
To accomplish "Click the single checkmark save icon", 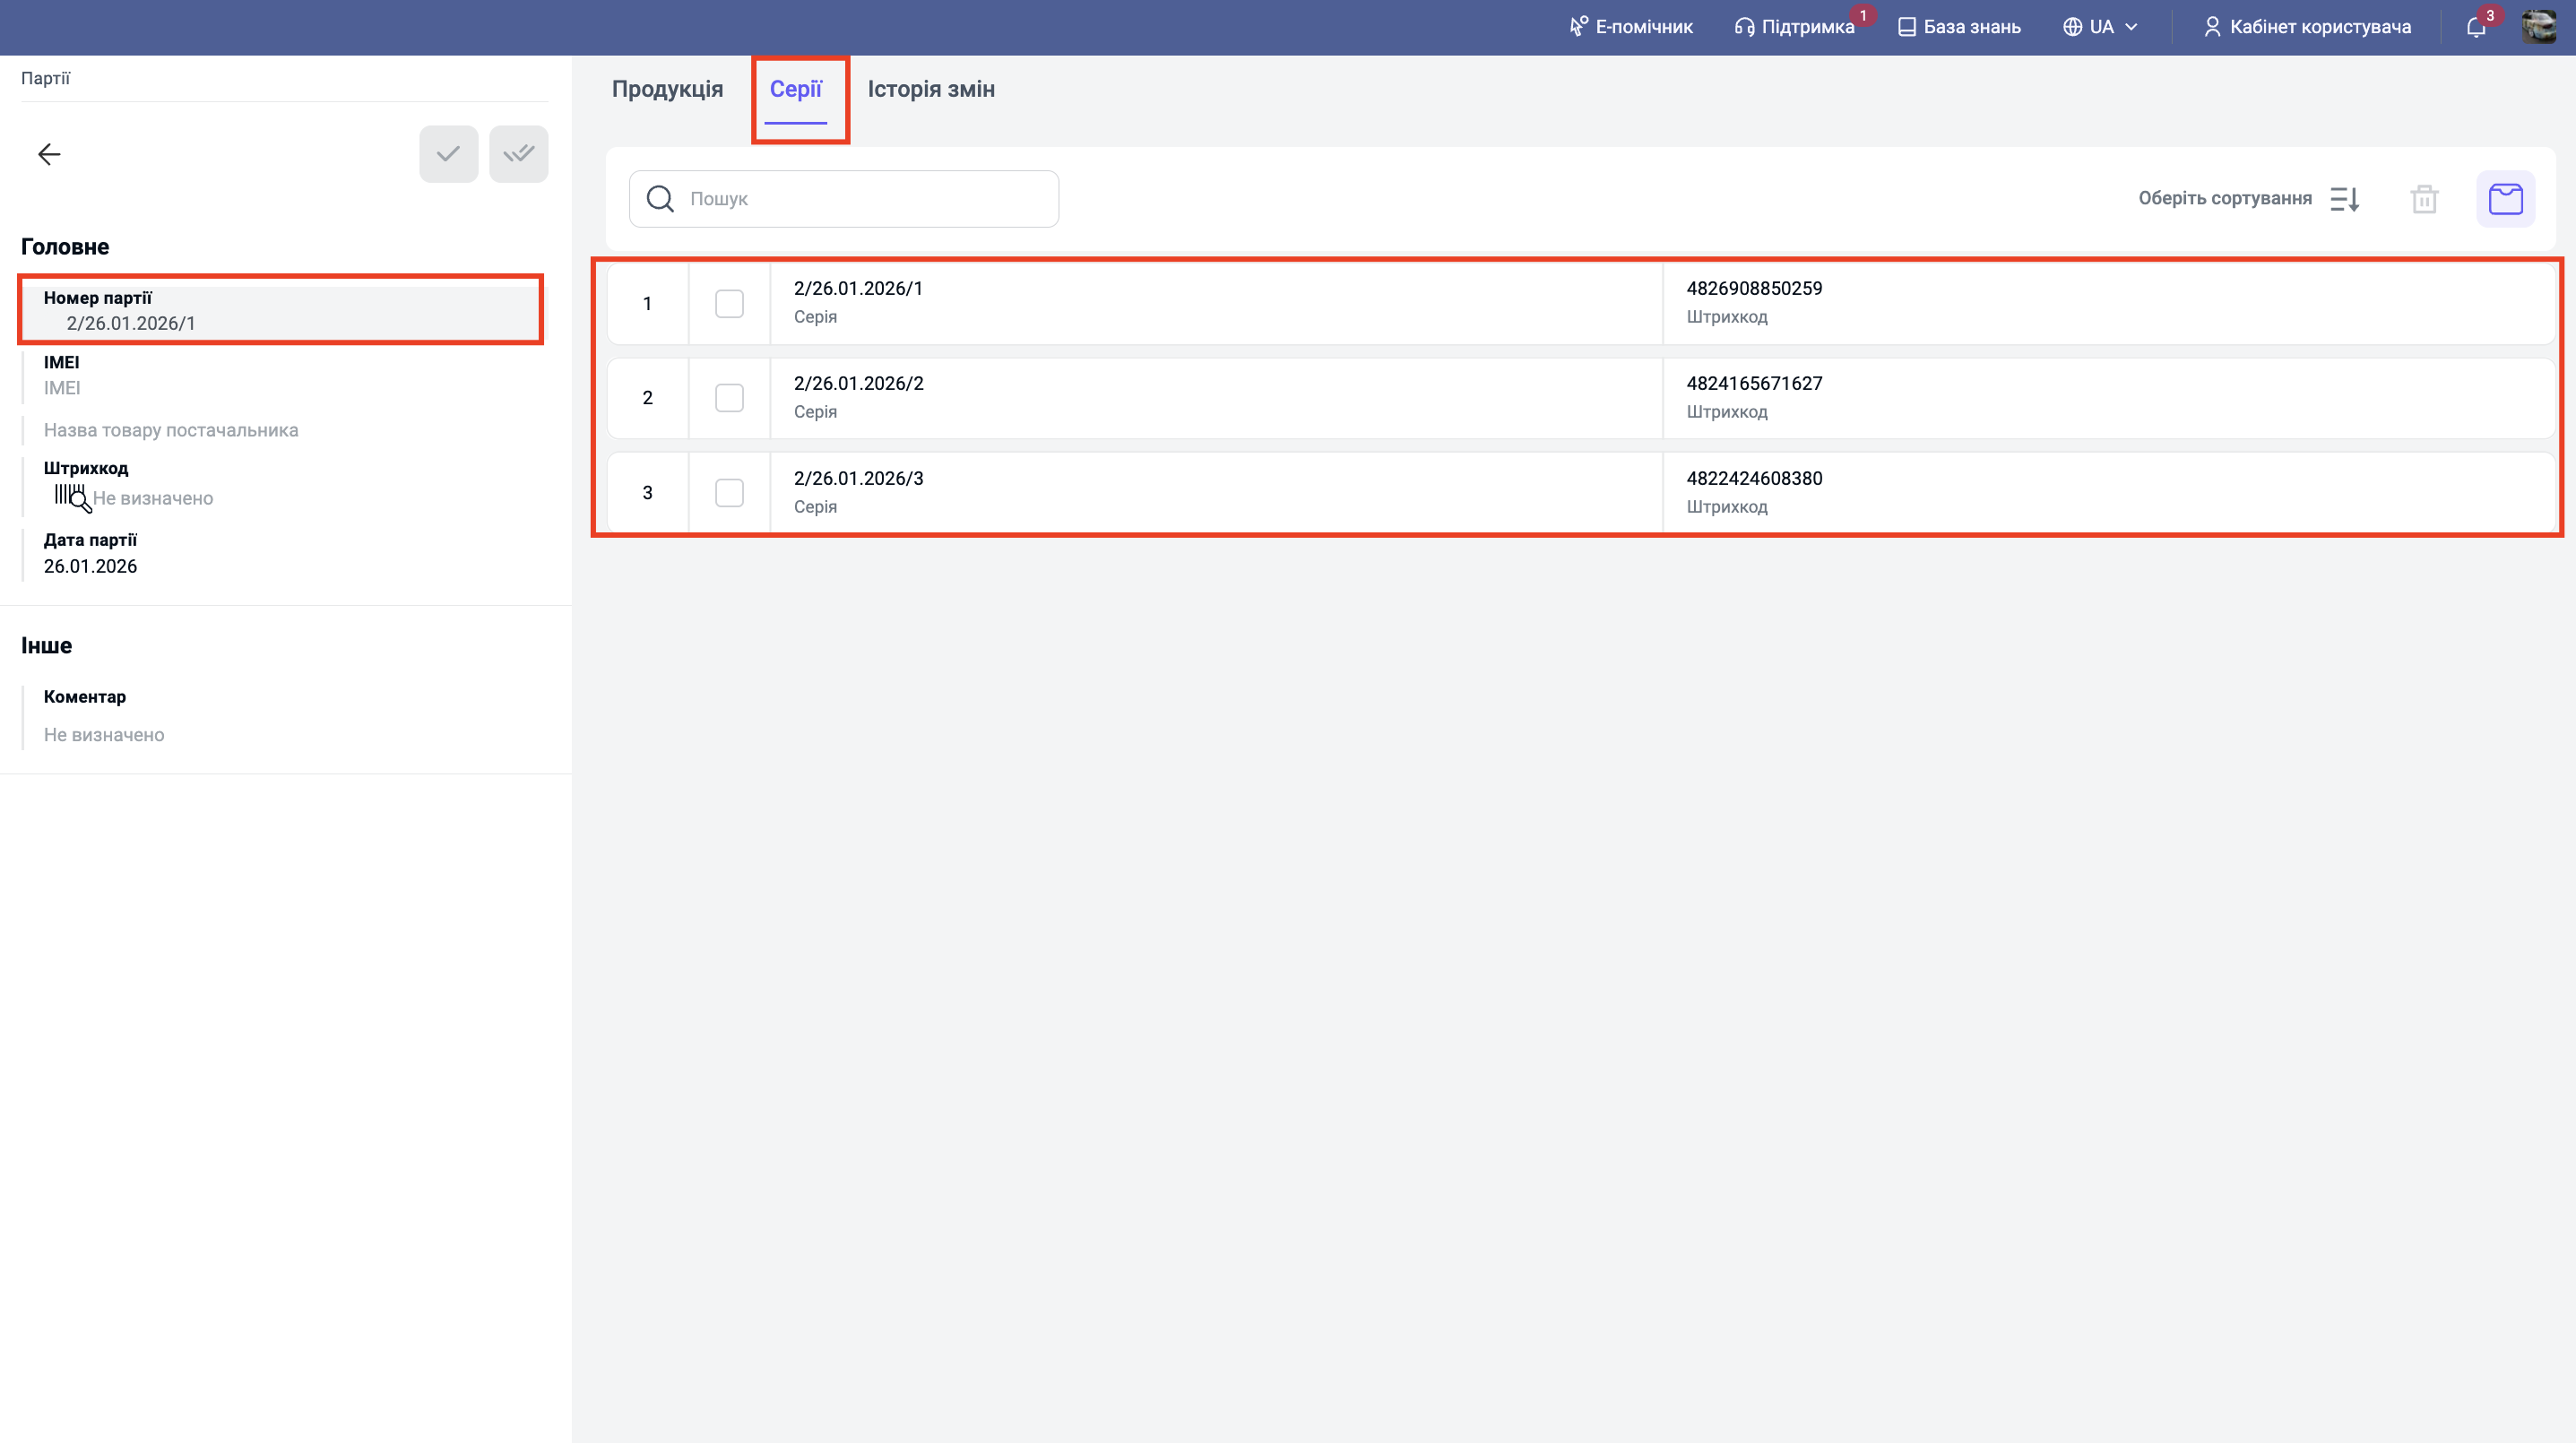I will click(448, 154).
